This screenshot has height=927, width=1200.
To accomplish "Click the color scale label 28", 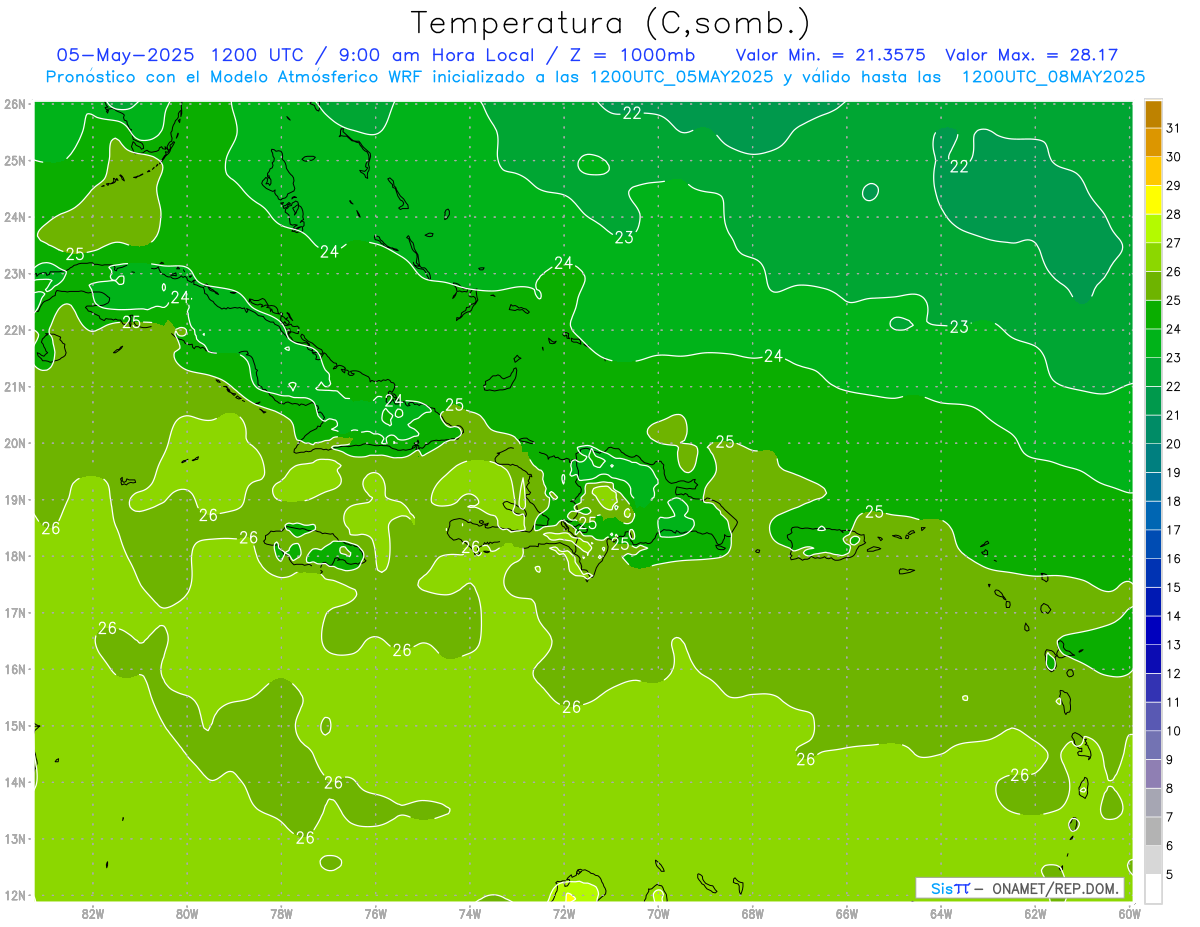I will [1173, 214].
